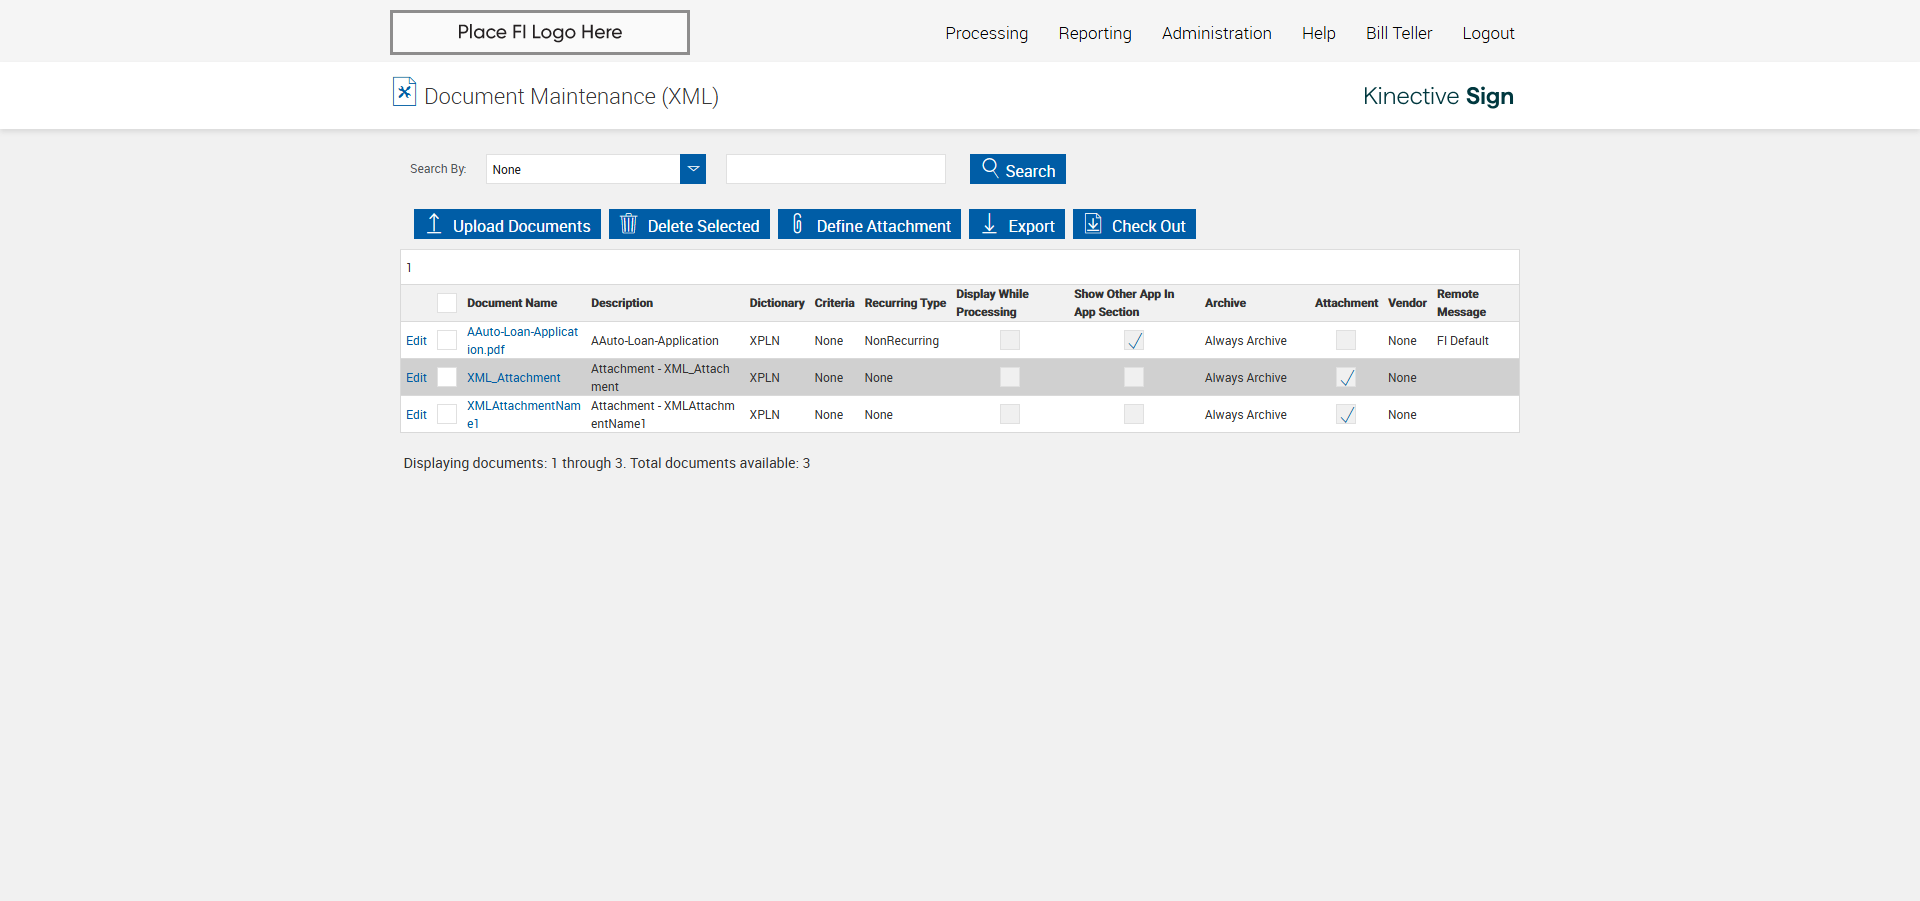1920x901 pixels.
Task: Toggle Show Other App checkbox for AAuto-Loan-Application
Action: point(1134,340)
